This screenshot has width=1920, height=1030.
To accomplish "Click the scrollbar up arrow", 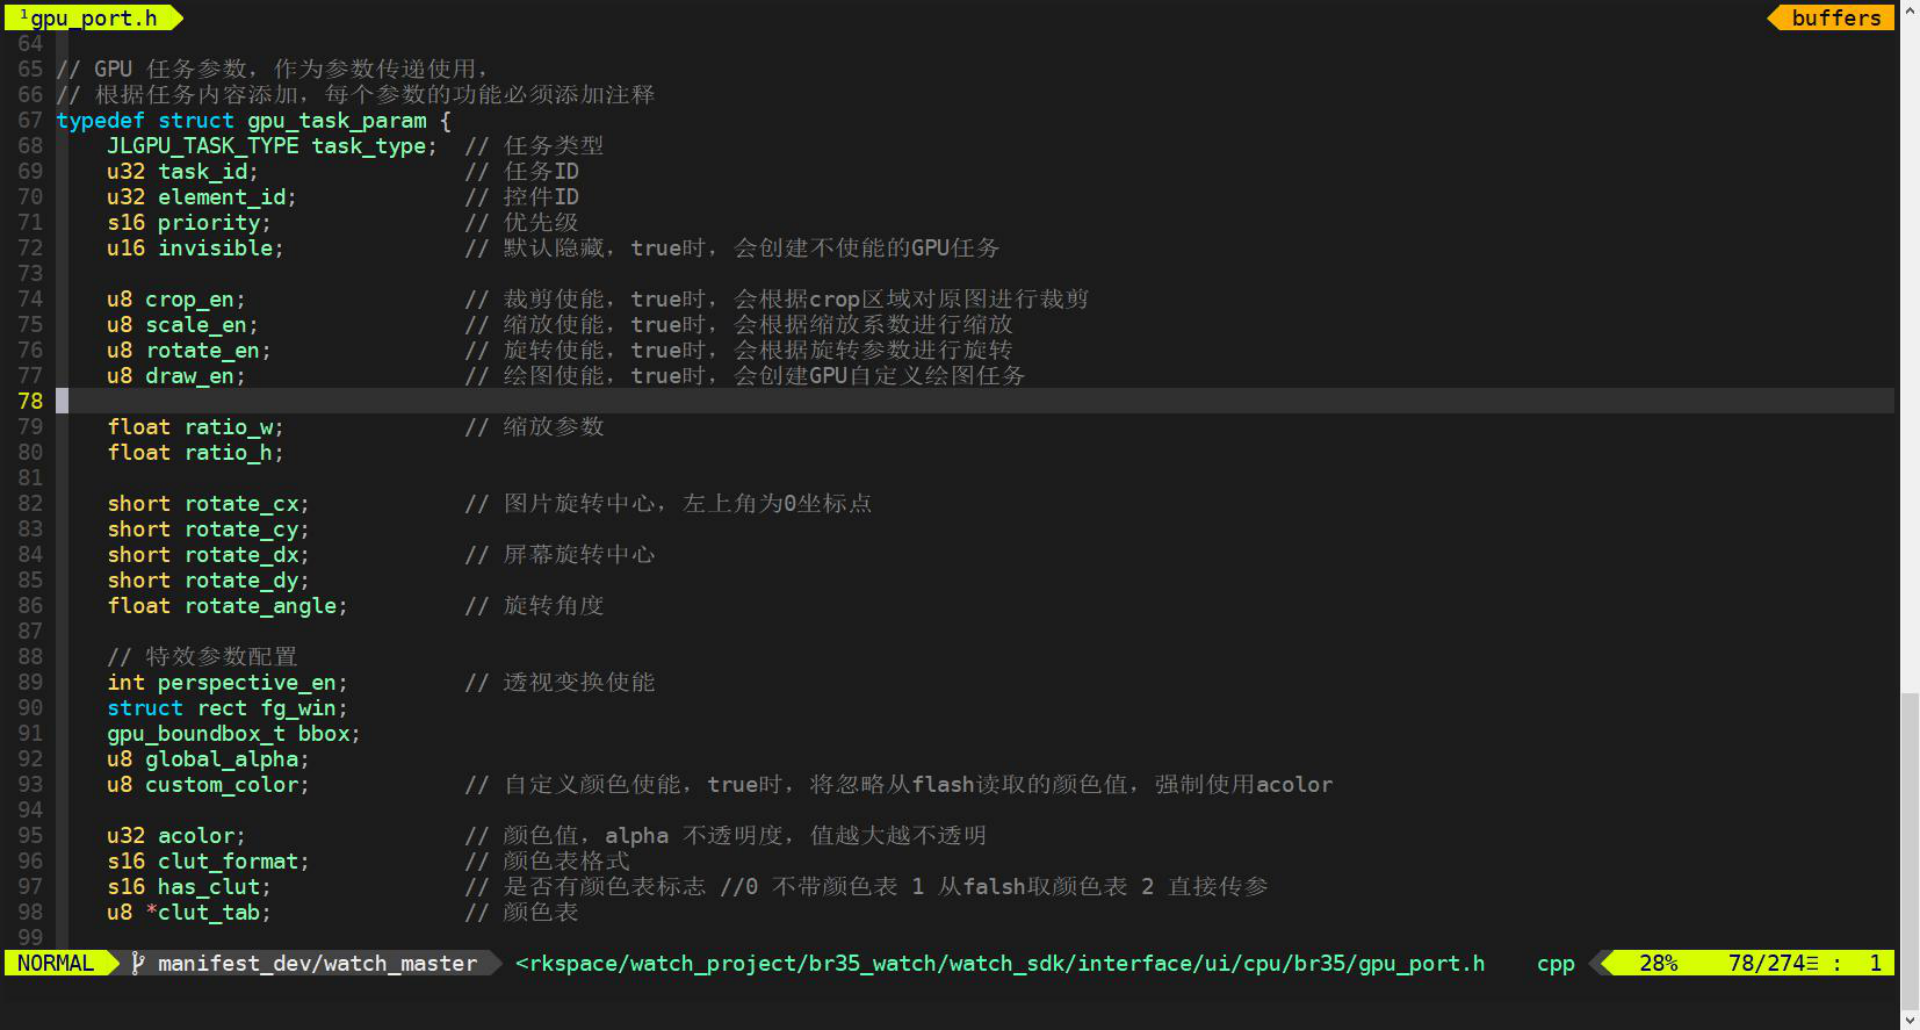I will point(1910,9).
